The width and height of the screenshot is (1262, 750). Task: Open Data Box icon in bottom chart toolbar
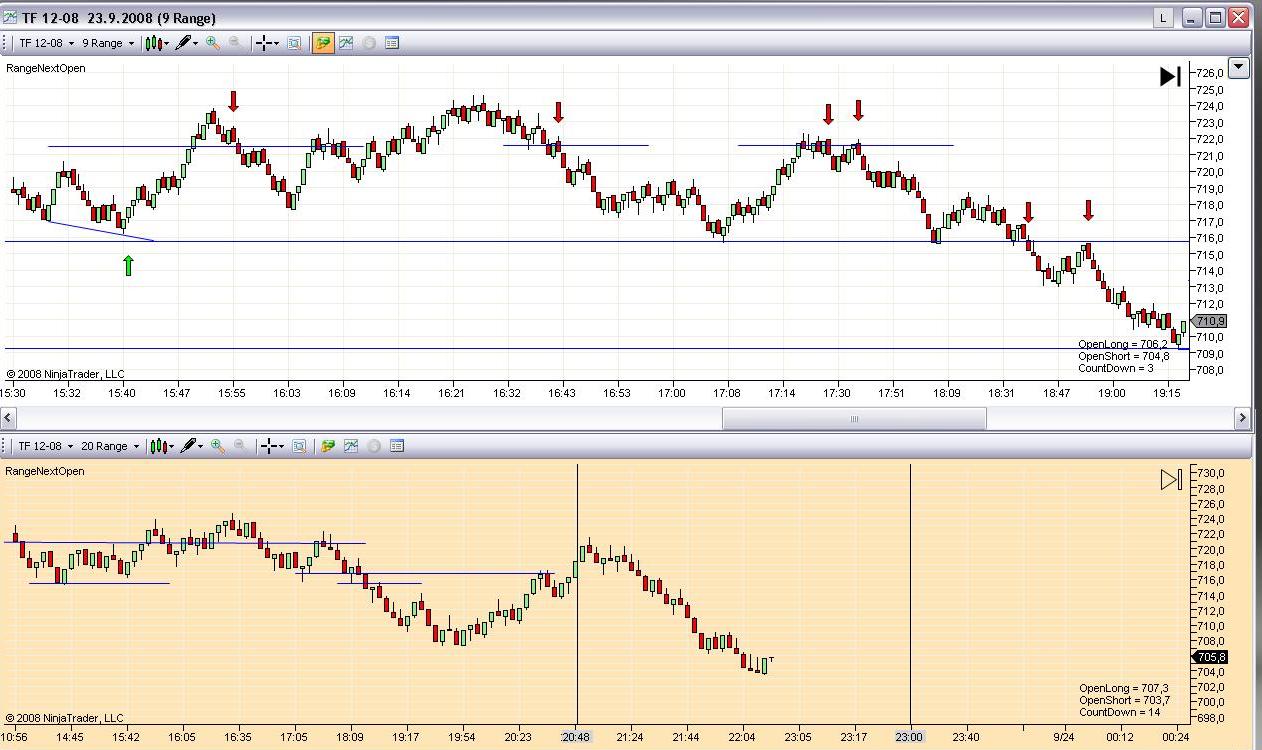(x=299, y=446)
